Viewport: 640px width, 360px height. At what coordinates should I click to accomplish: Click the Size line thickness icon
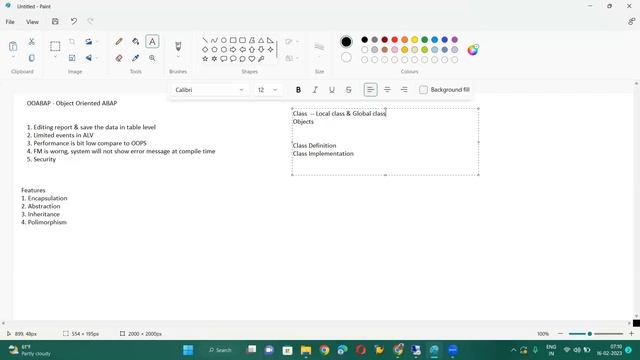coord(319,47)
